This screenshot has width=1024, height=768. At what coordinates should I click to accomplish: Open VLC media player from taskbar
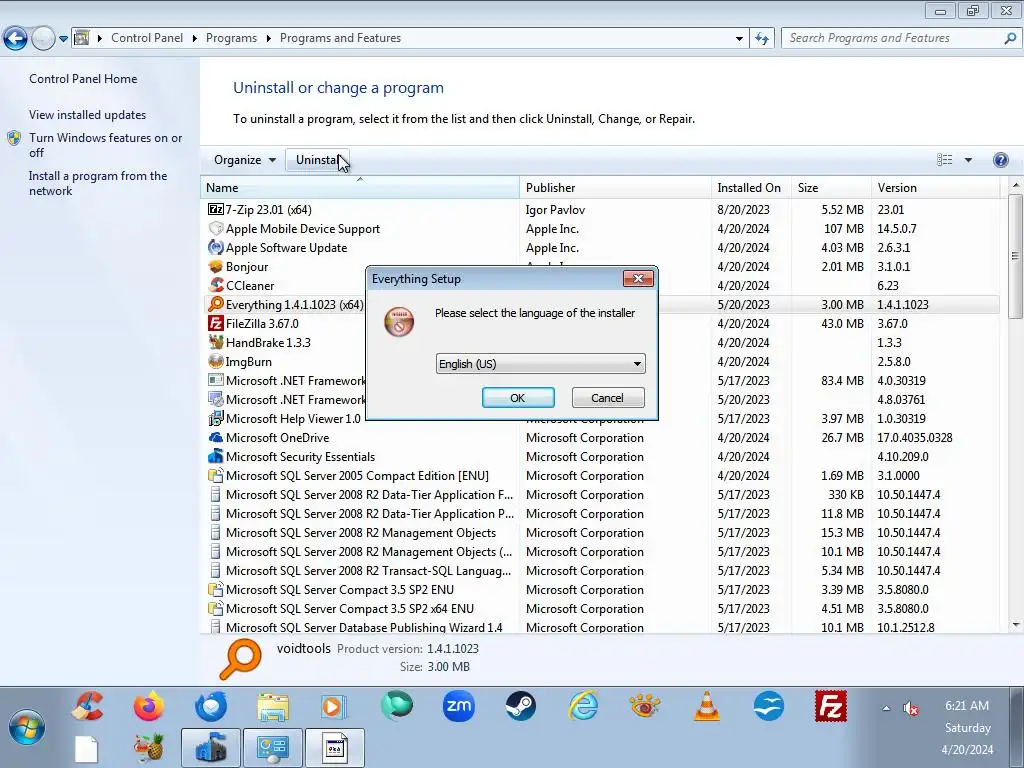(707, 706)
